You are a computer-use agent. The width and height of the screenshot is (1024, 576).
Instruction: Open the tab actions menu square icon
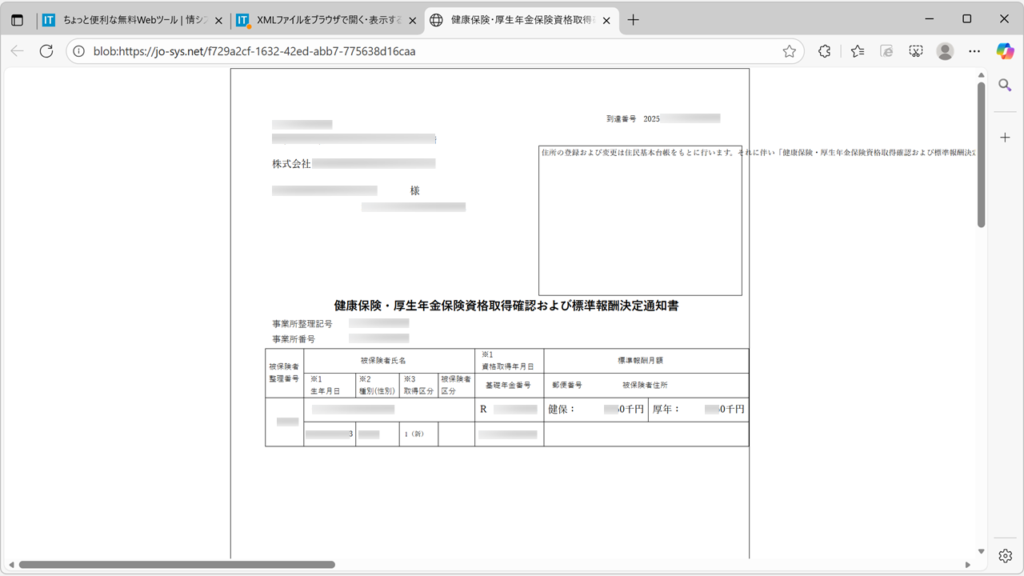14,18
